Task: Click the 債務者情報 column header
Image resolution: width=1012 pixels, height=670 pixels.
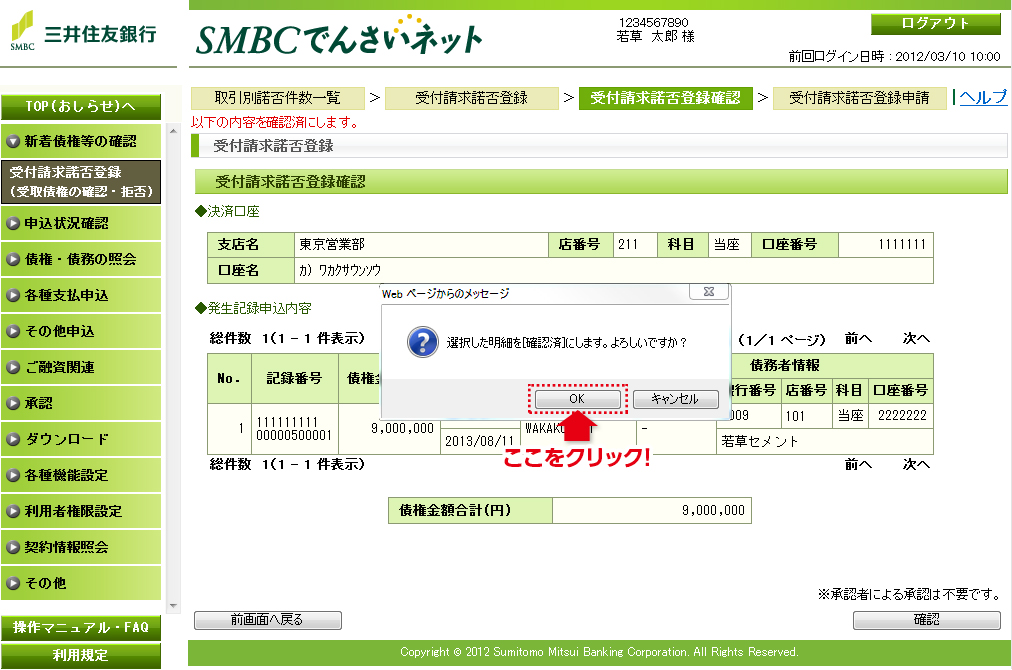Action: tap(785, 365)
